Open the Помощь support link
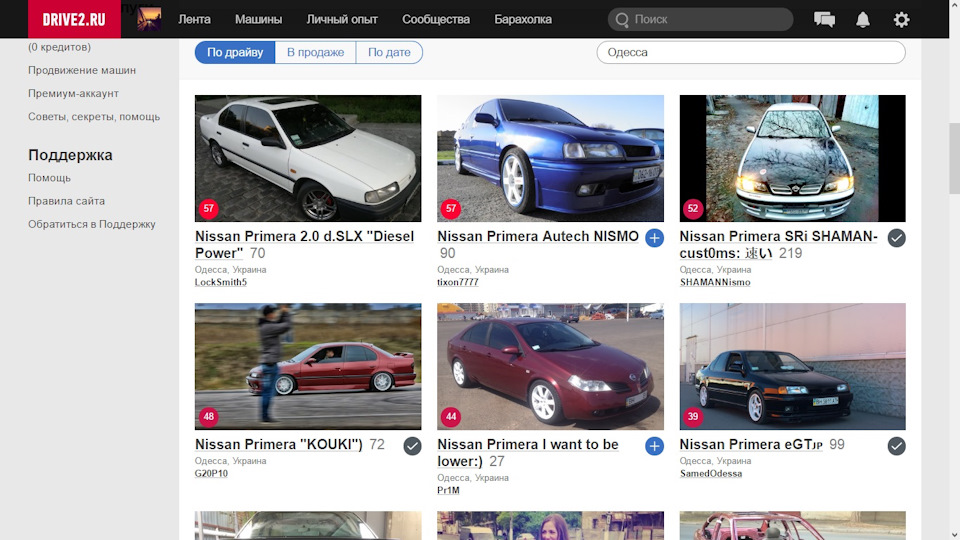 tap(49, 178)
